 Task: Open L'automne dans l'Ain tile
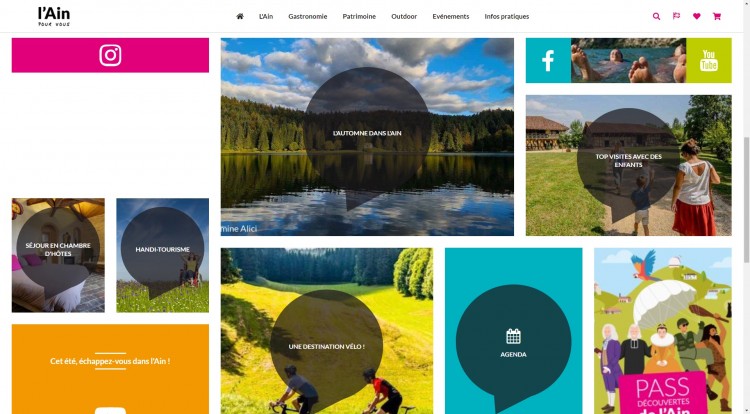click(x=367, y=137)
